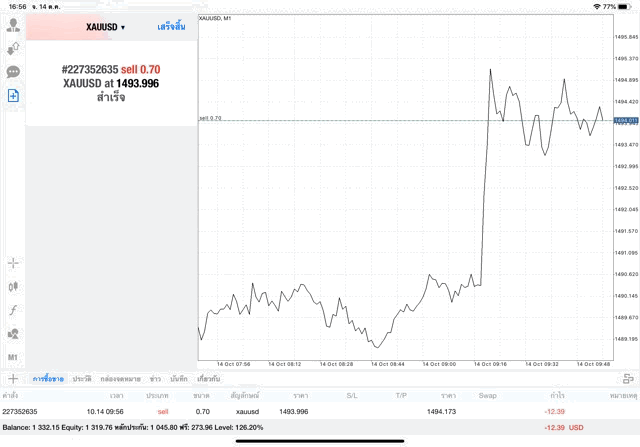Activate the crosshair cursor tool
Viewport: 640px width, 447px height.
tap(13, 263)
